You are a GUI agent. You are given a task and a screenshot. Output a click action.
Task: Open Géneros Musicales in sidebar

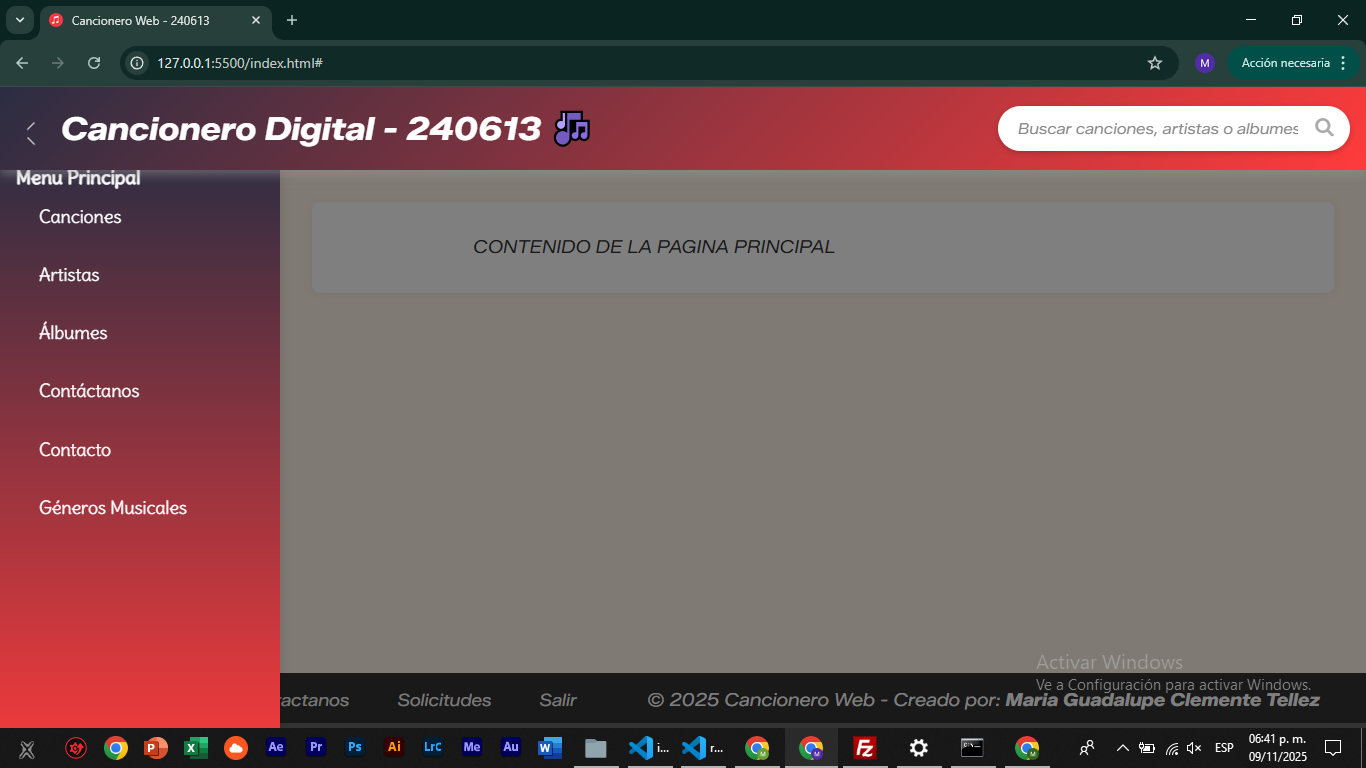tap(113, 508)
